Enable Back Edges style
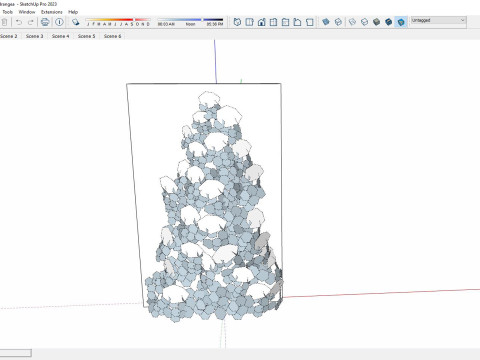The height and width of the screenshot is (360, 480). click(338, 22)
